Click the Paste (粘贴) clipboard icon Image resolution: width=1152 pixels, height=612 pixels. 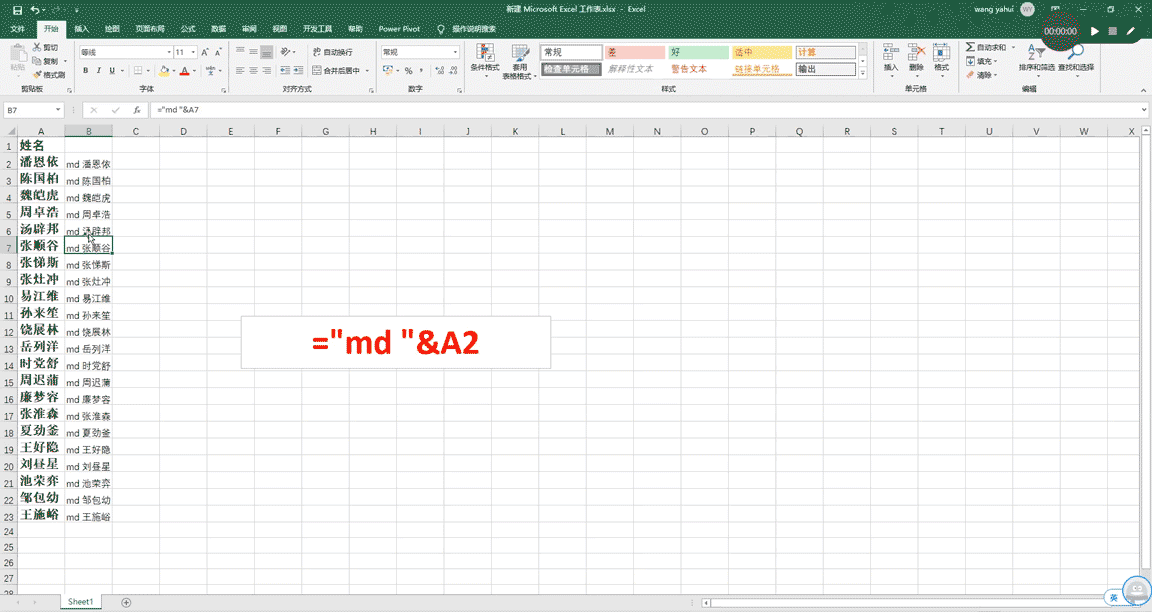click(x=18, y=53)
